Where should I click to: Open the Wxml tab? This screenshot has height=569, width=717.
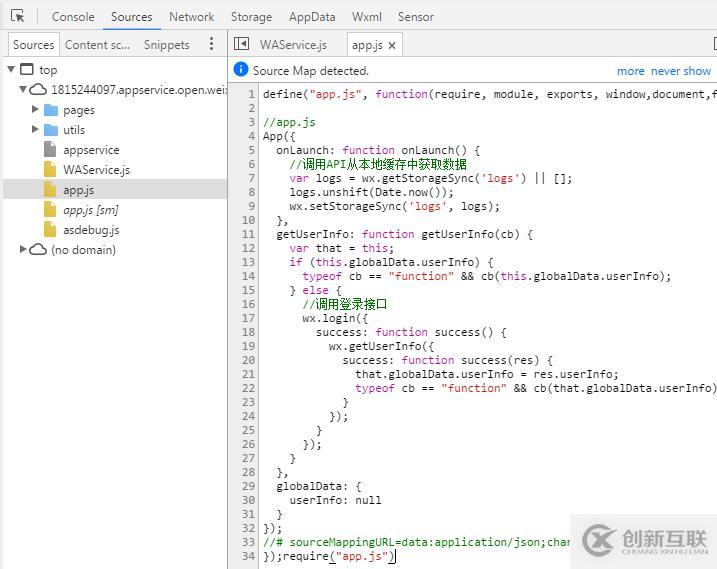pos(367,17)
